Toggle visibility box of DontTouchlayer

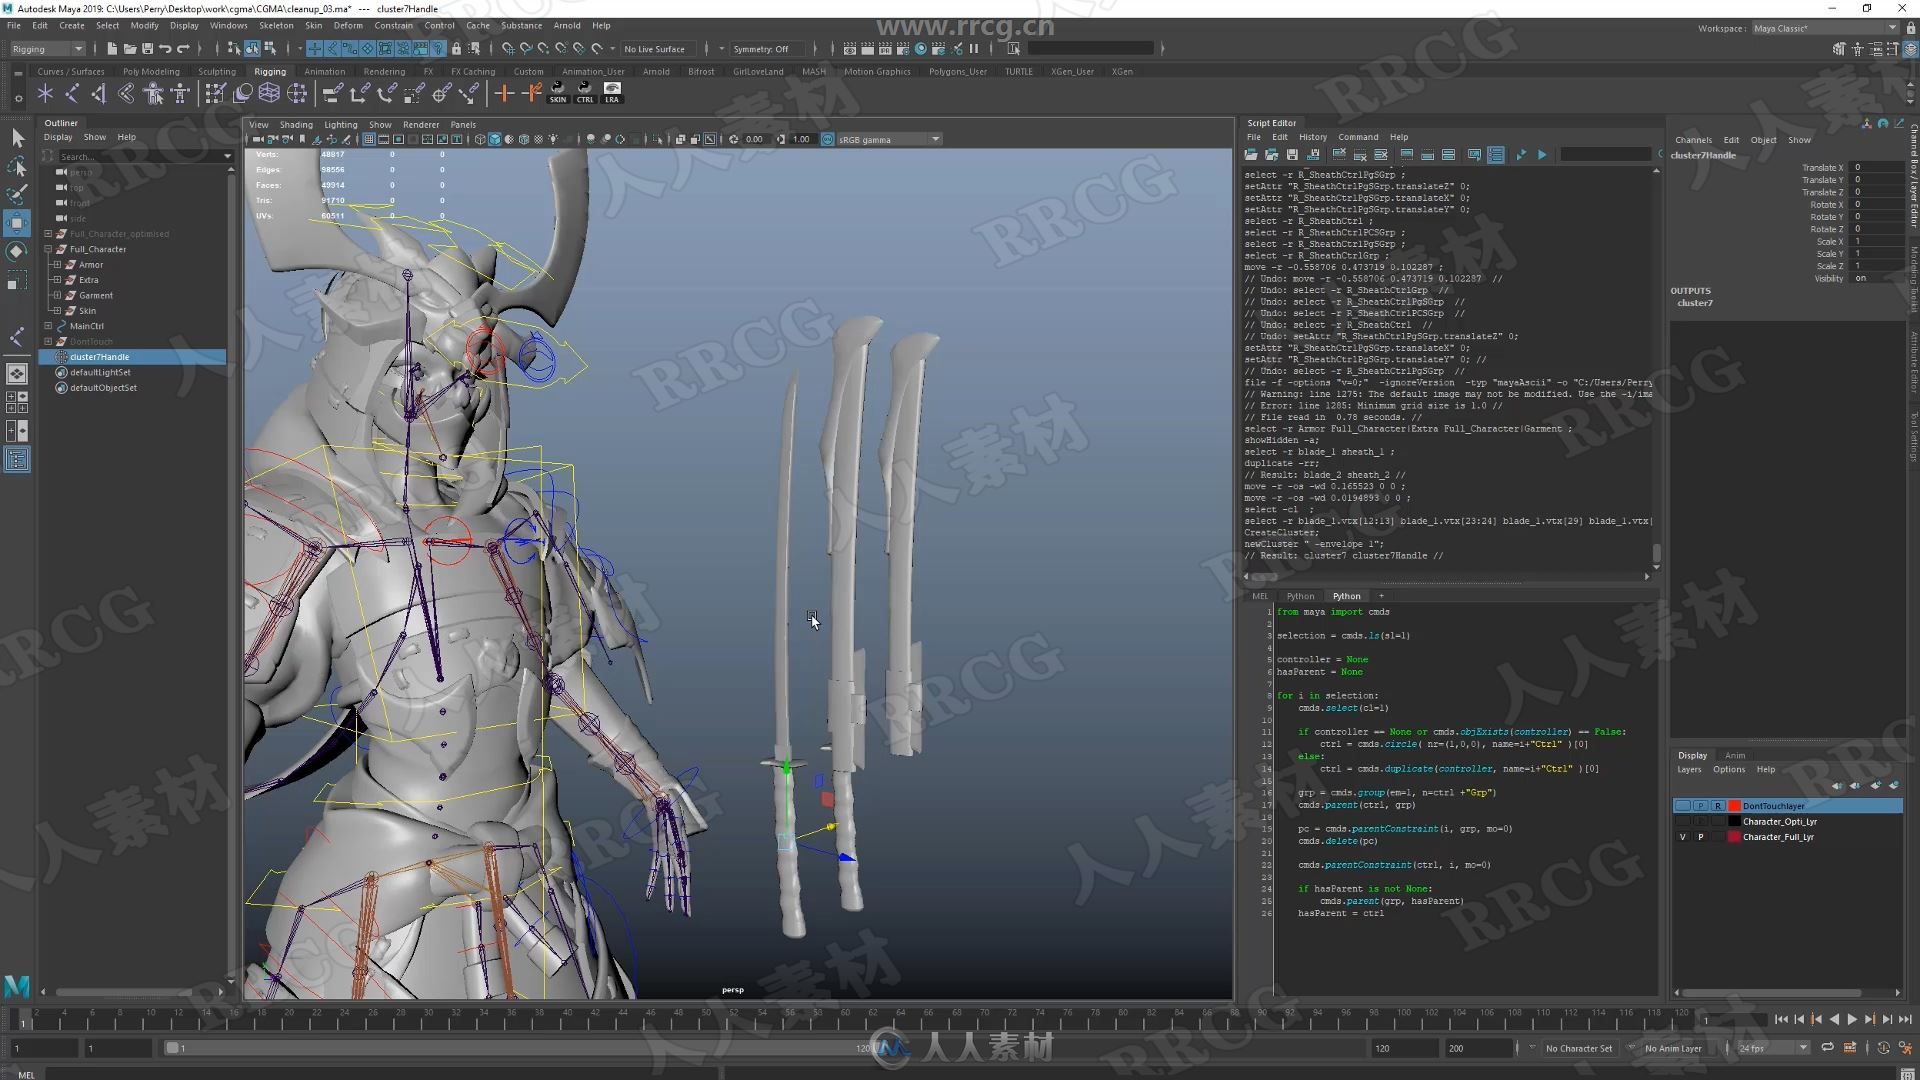pos(1683,805)
